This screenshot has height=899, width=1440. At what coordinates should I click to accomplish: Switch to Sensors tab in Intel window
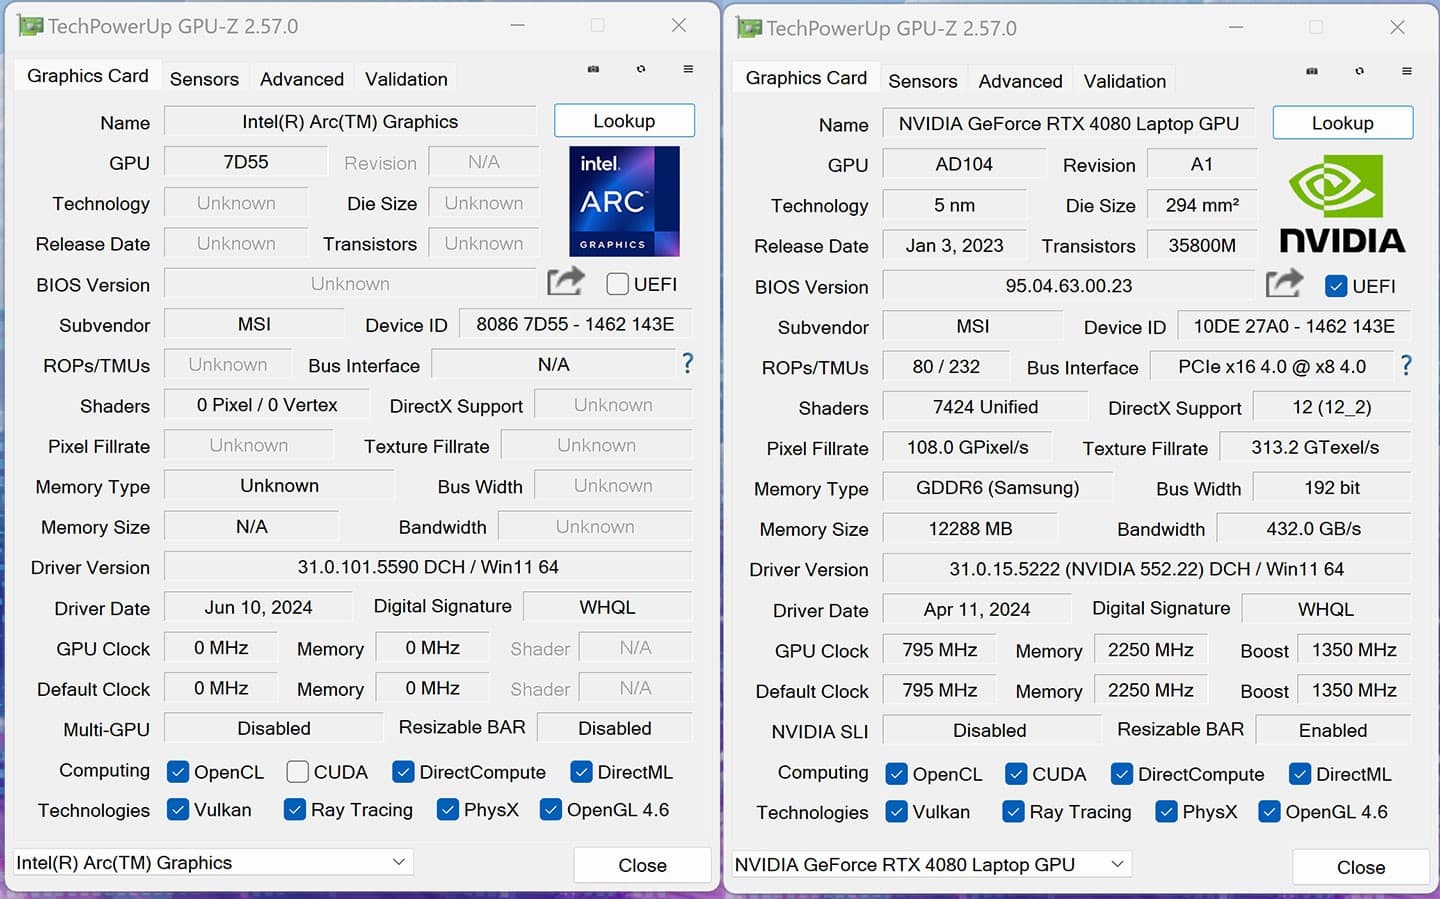pos(204,79)
